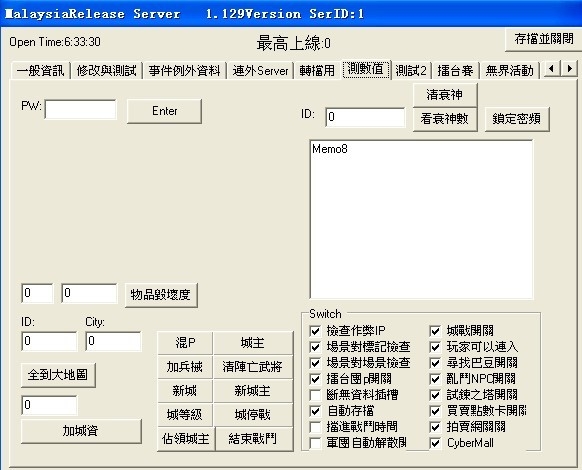Show earlier tabs with left arrow

tap(552, 69)
